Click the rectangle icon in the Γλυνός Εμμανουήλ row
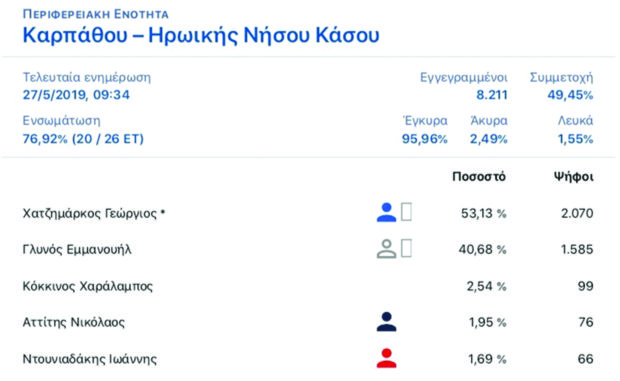Image resolution: width=620 pixels, height=381 pixels. [x=406, y=249]
